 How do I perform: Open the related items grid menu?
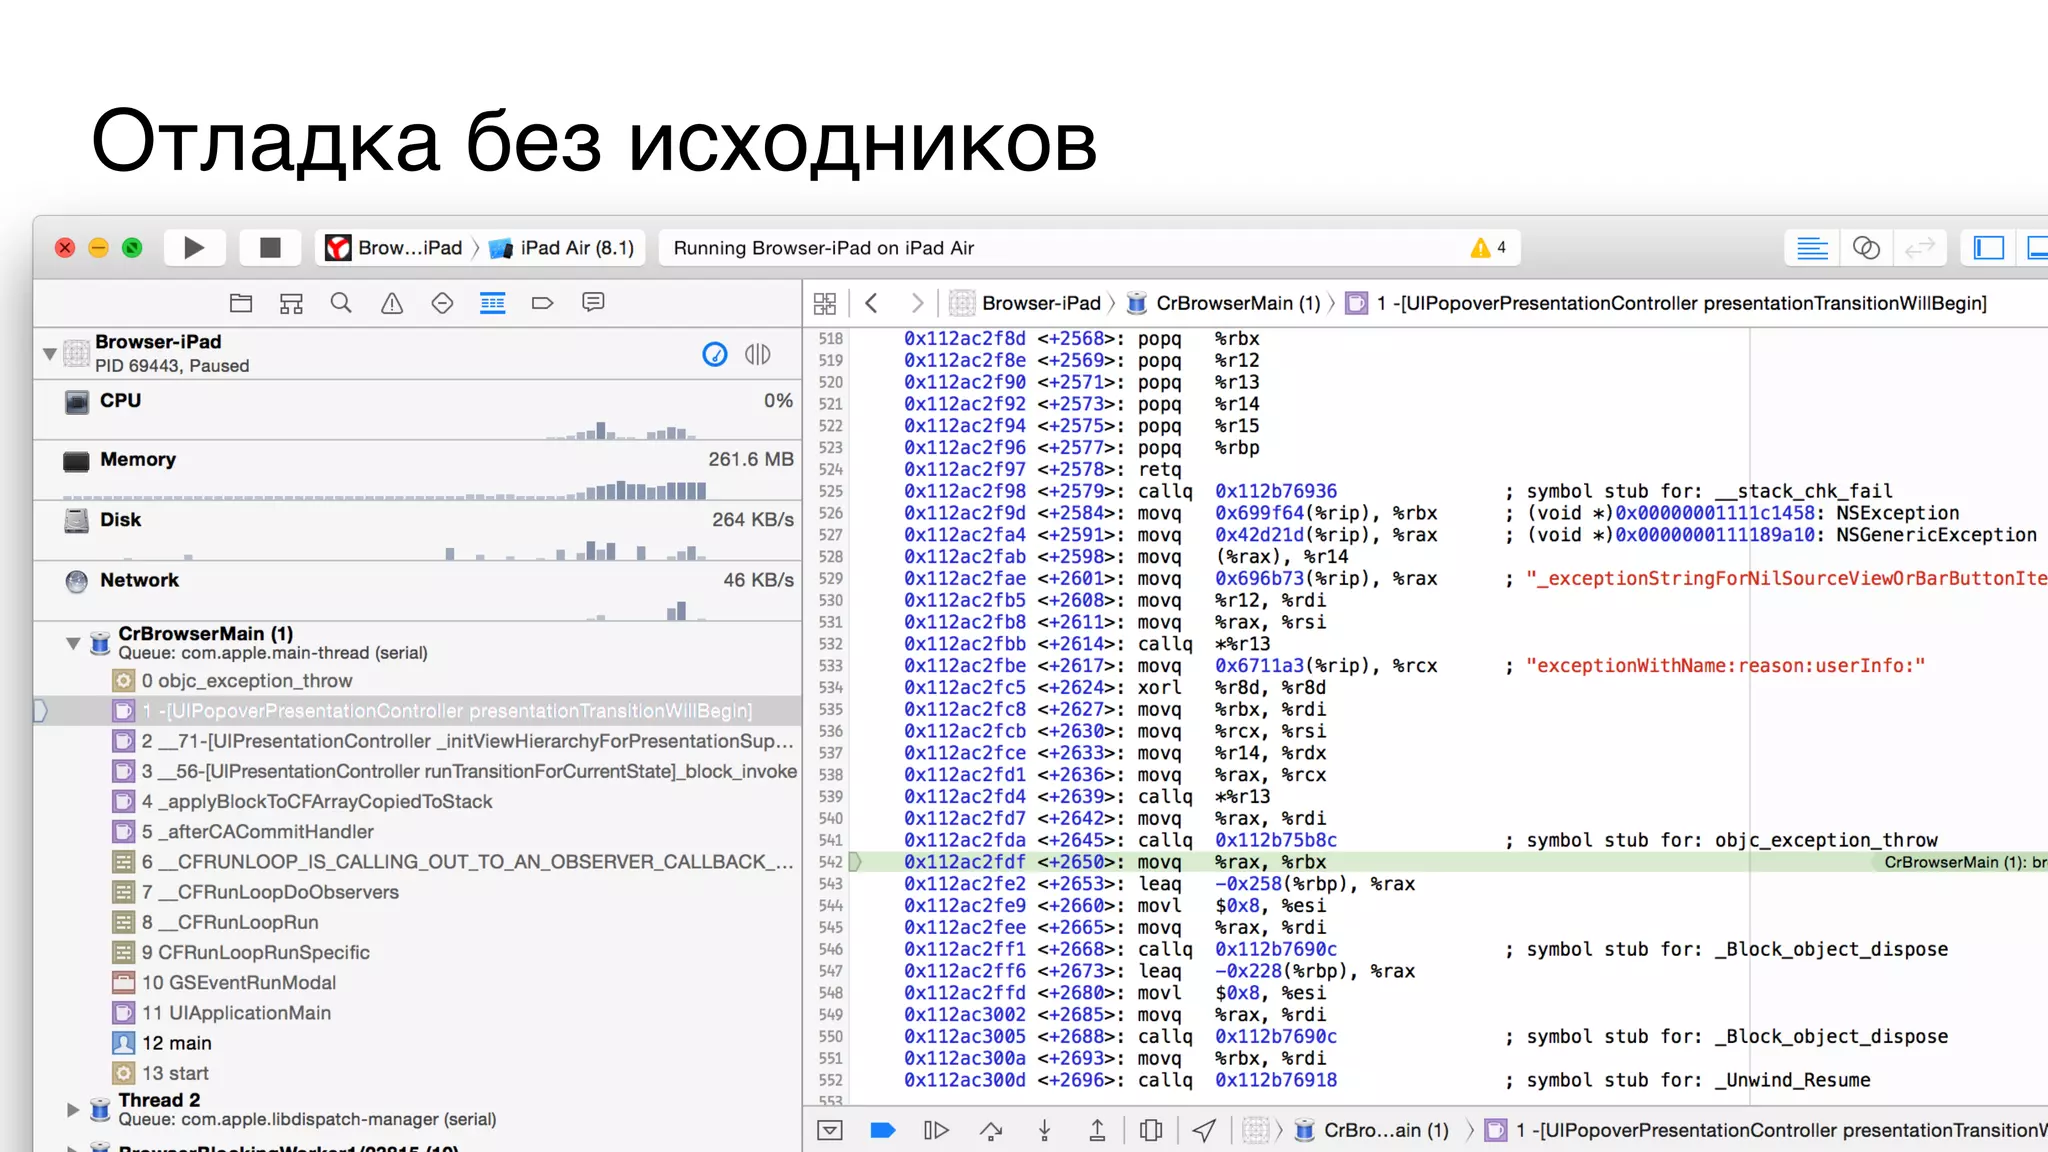click(825, 303)
